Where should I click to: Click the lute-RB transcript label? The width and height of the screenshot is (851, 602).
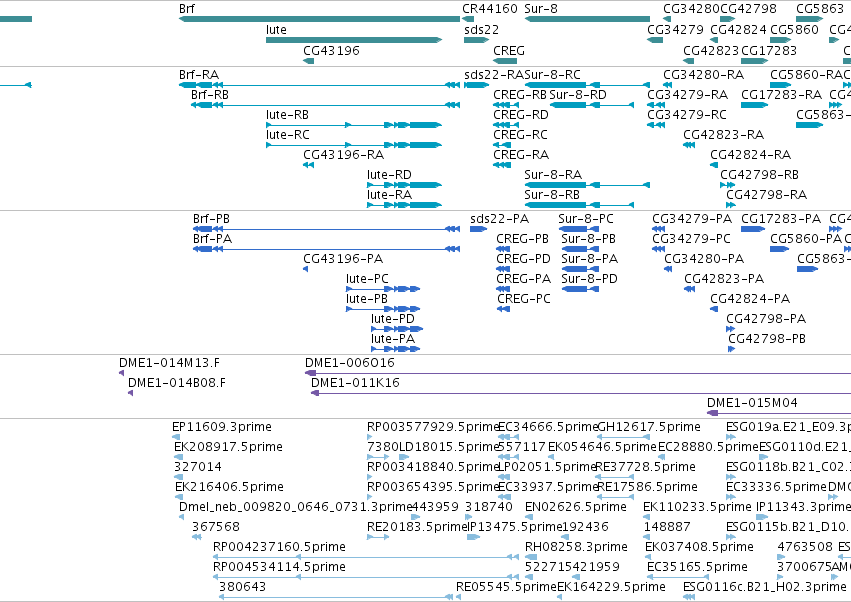(x=287, y=115)
